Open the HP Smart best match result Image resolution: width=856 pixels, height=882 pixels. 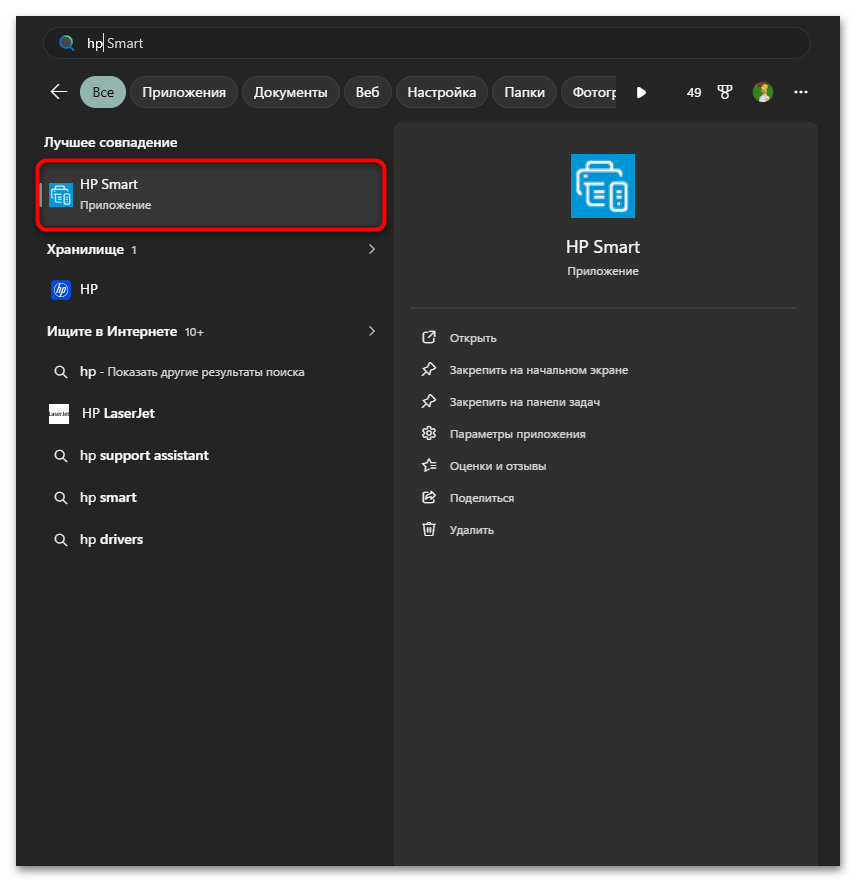tap(211, 195)
